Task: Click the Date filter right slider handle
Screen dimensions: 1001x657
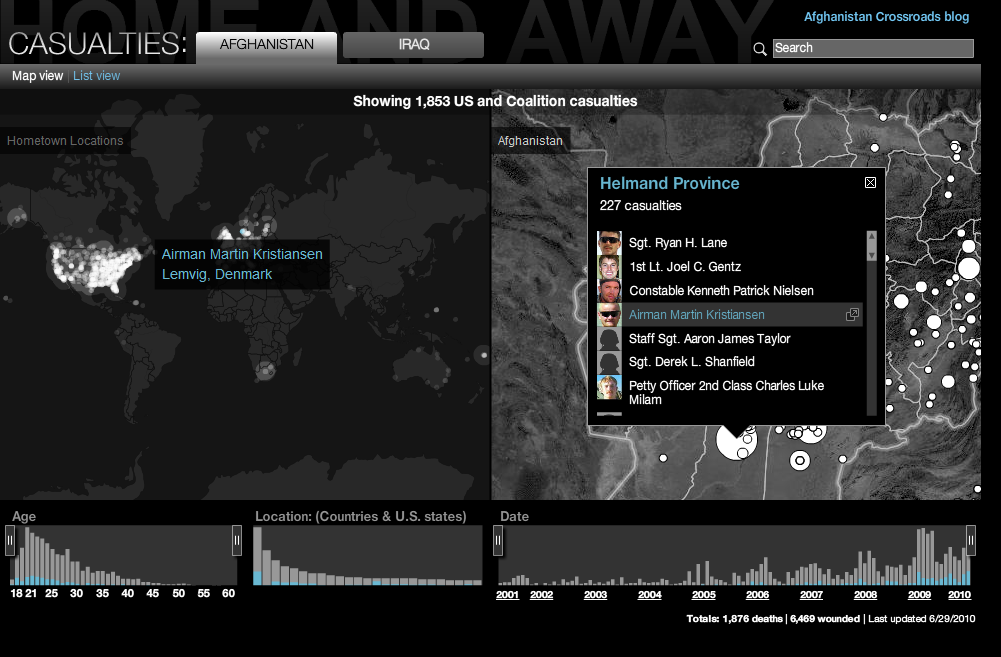Action: [x=970, y=541]
